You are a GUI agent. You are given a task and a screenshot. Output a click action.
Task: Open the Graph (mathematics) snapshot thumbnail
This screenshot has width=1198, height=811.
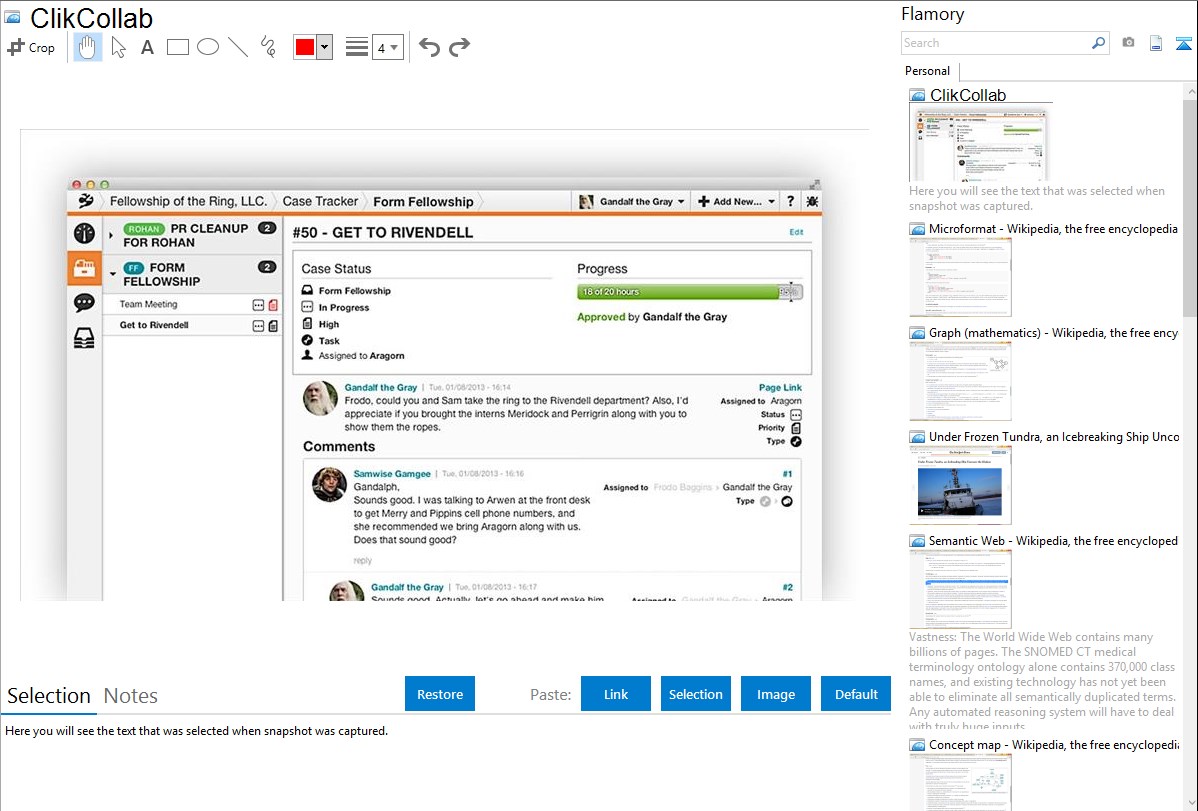[x=960, y=381]
